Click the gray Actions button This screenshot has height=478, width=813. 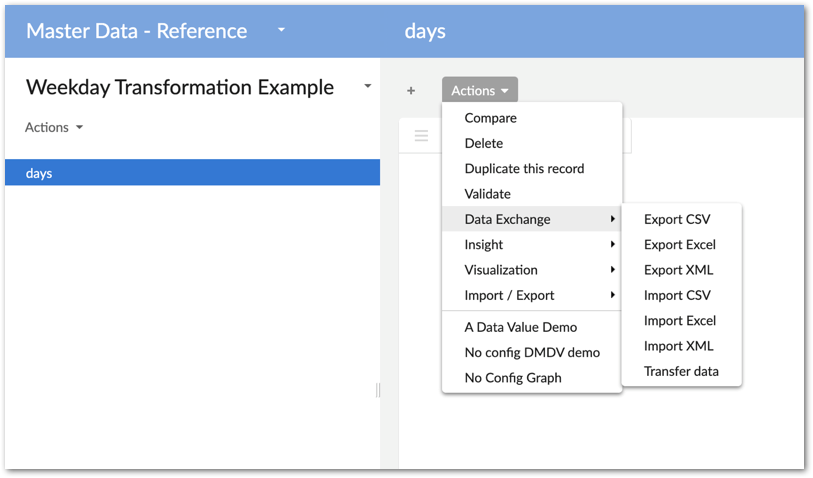[x=480, y=91]
